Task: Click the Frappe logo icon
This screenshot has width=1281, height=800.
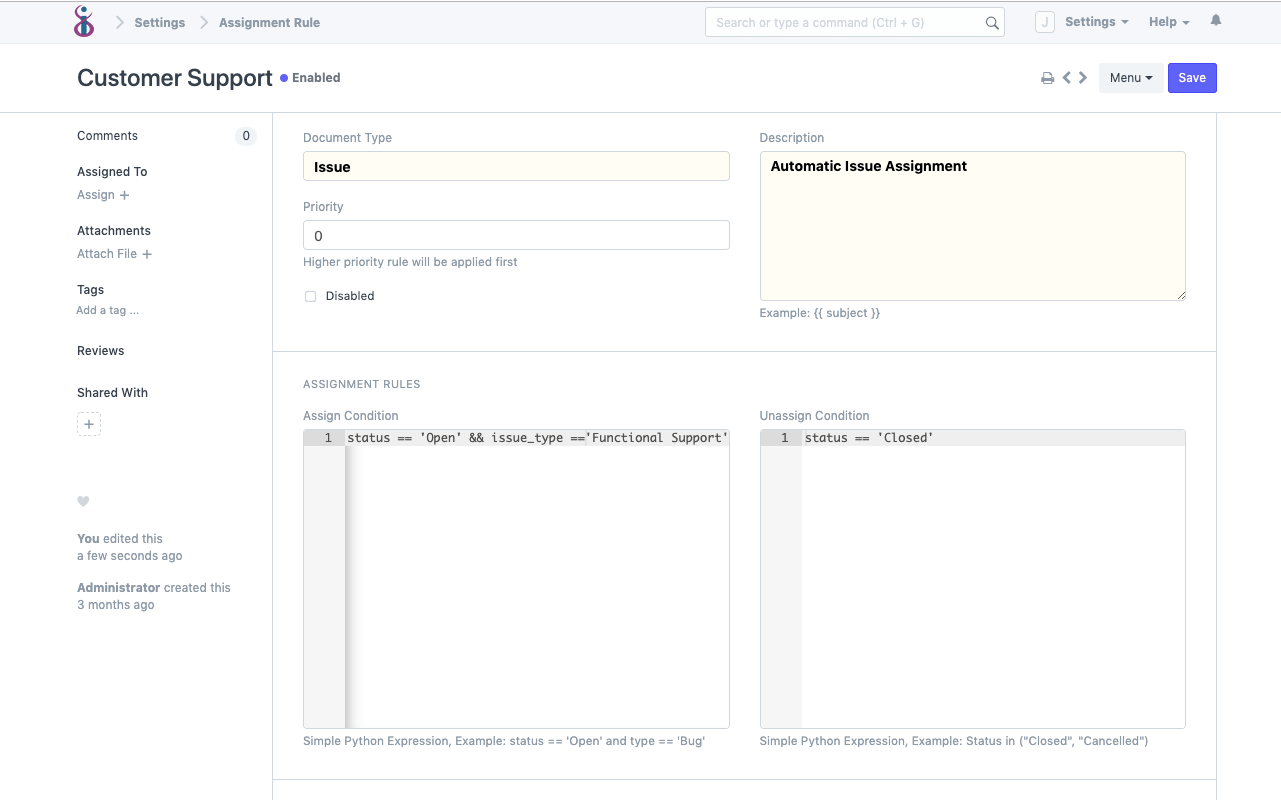Action: tap(84, 21)
